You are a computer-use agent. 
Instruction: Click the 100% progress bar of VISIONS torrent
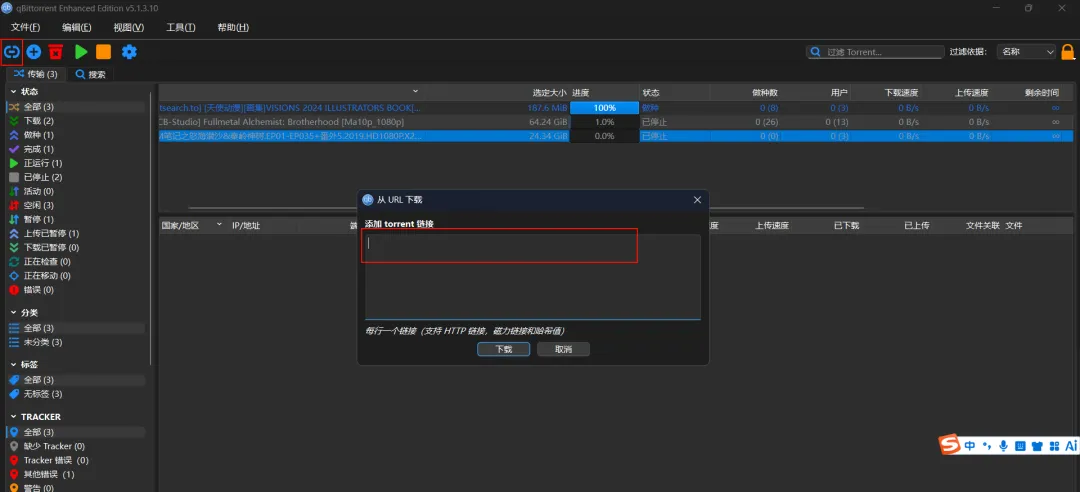(604, 107)
